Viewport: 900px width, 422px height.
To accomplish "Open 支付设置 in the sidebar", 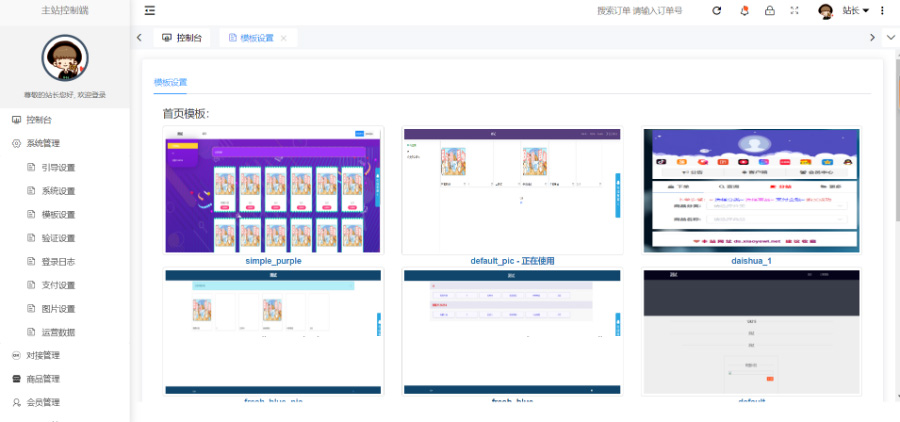I will tap(58, 285).
